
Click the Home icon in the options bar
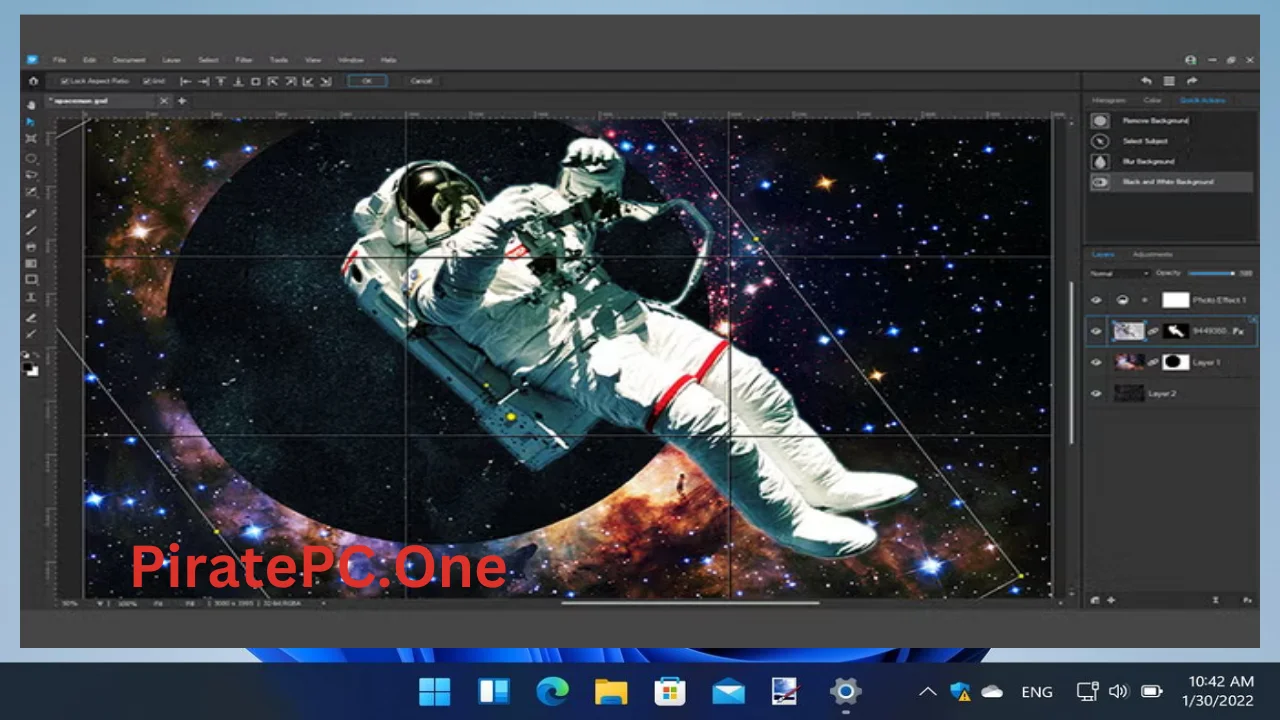[x=33, y=81]
